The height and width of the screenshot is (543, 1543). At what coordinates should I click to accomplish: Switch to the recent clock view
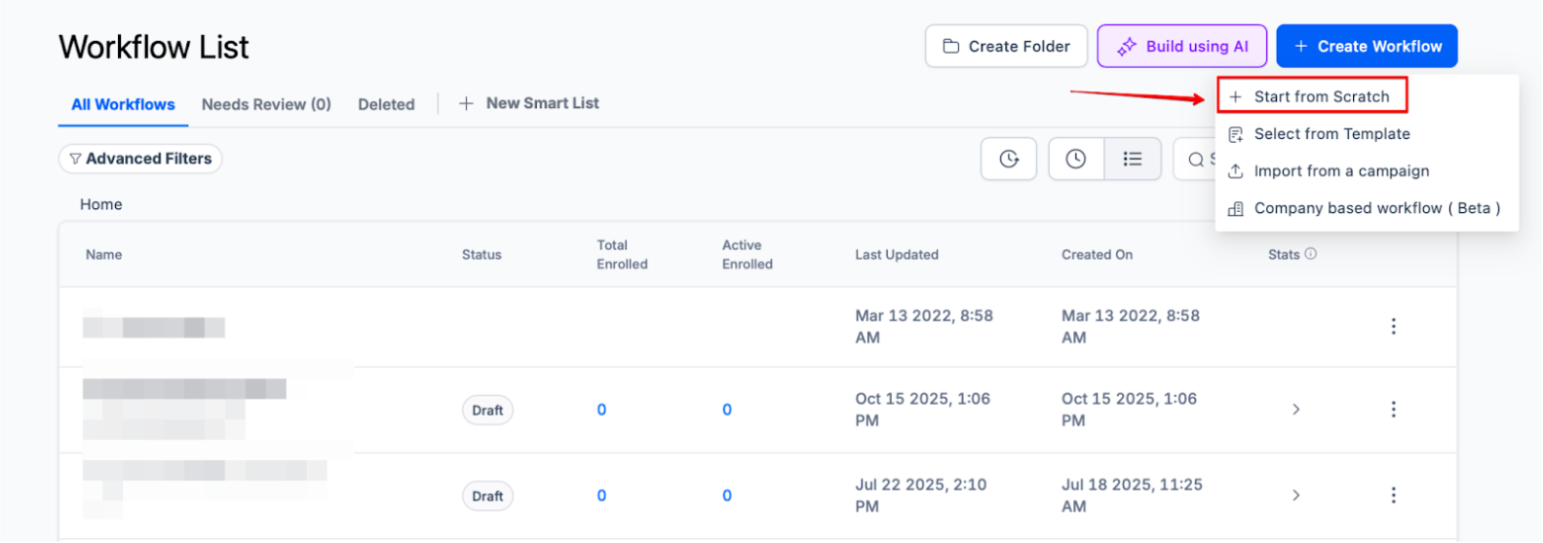(1076, 159)
